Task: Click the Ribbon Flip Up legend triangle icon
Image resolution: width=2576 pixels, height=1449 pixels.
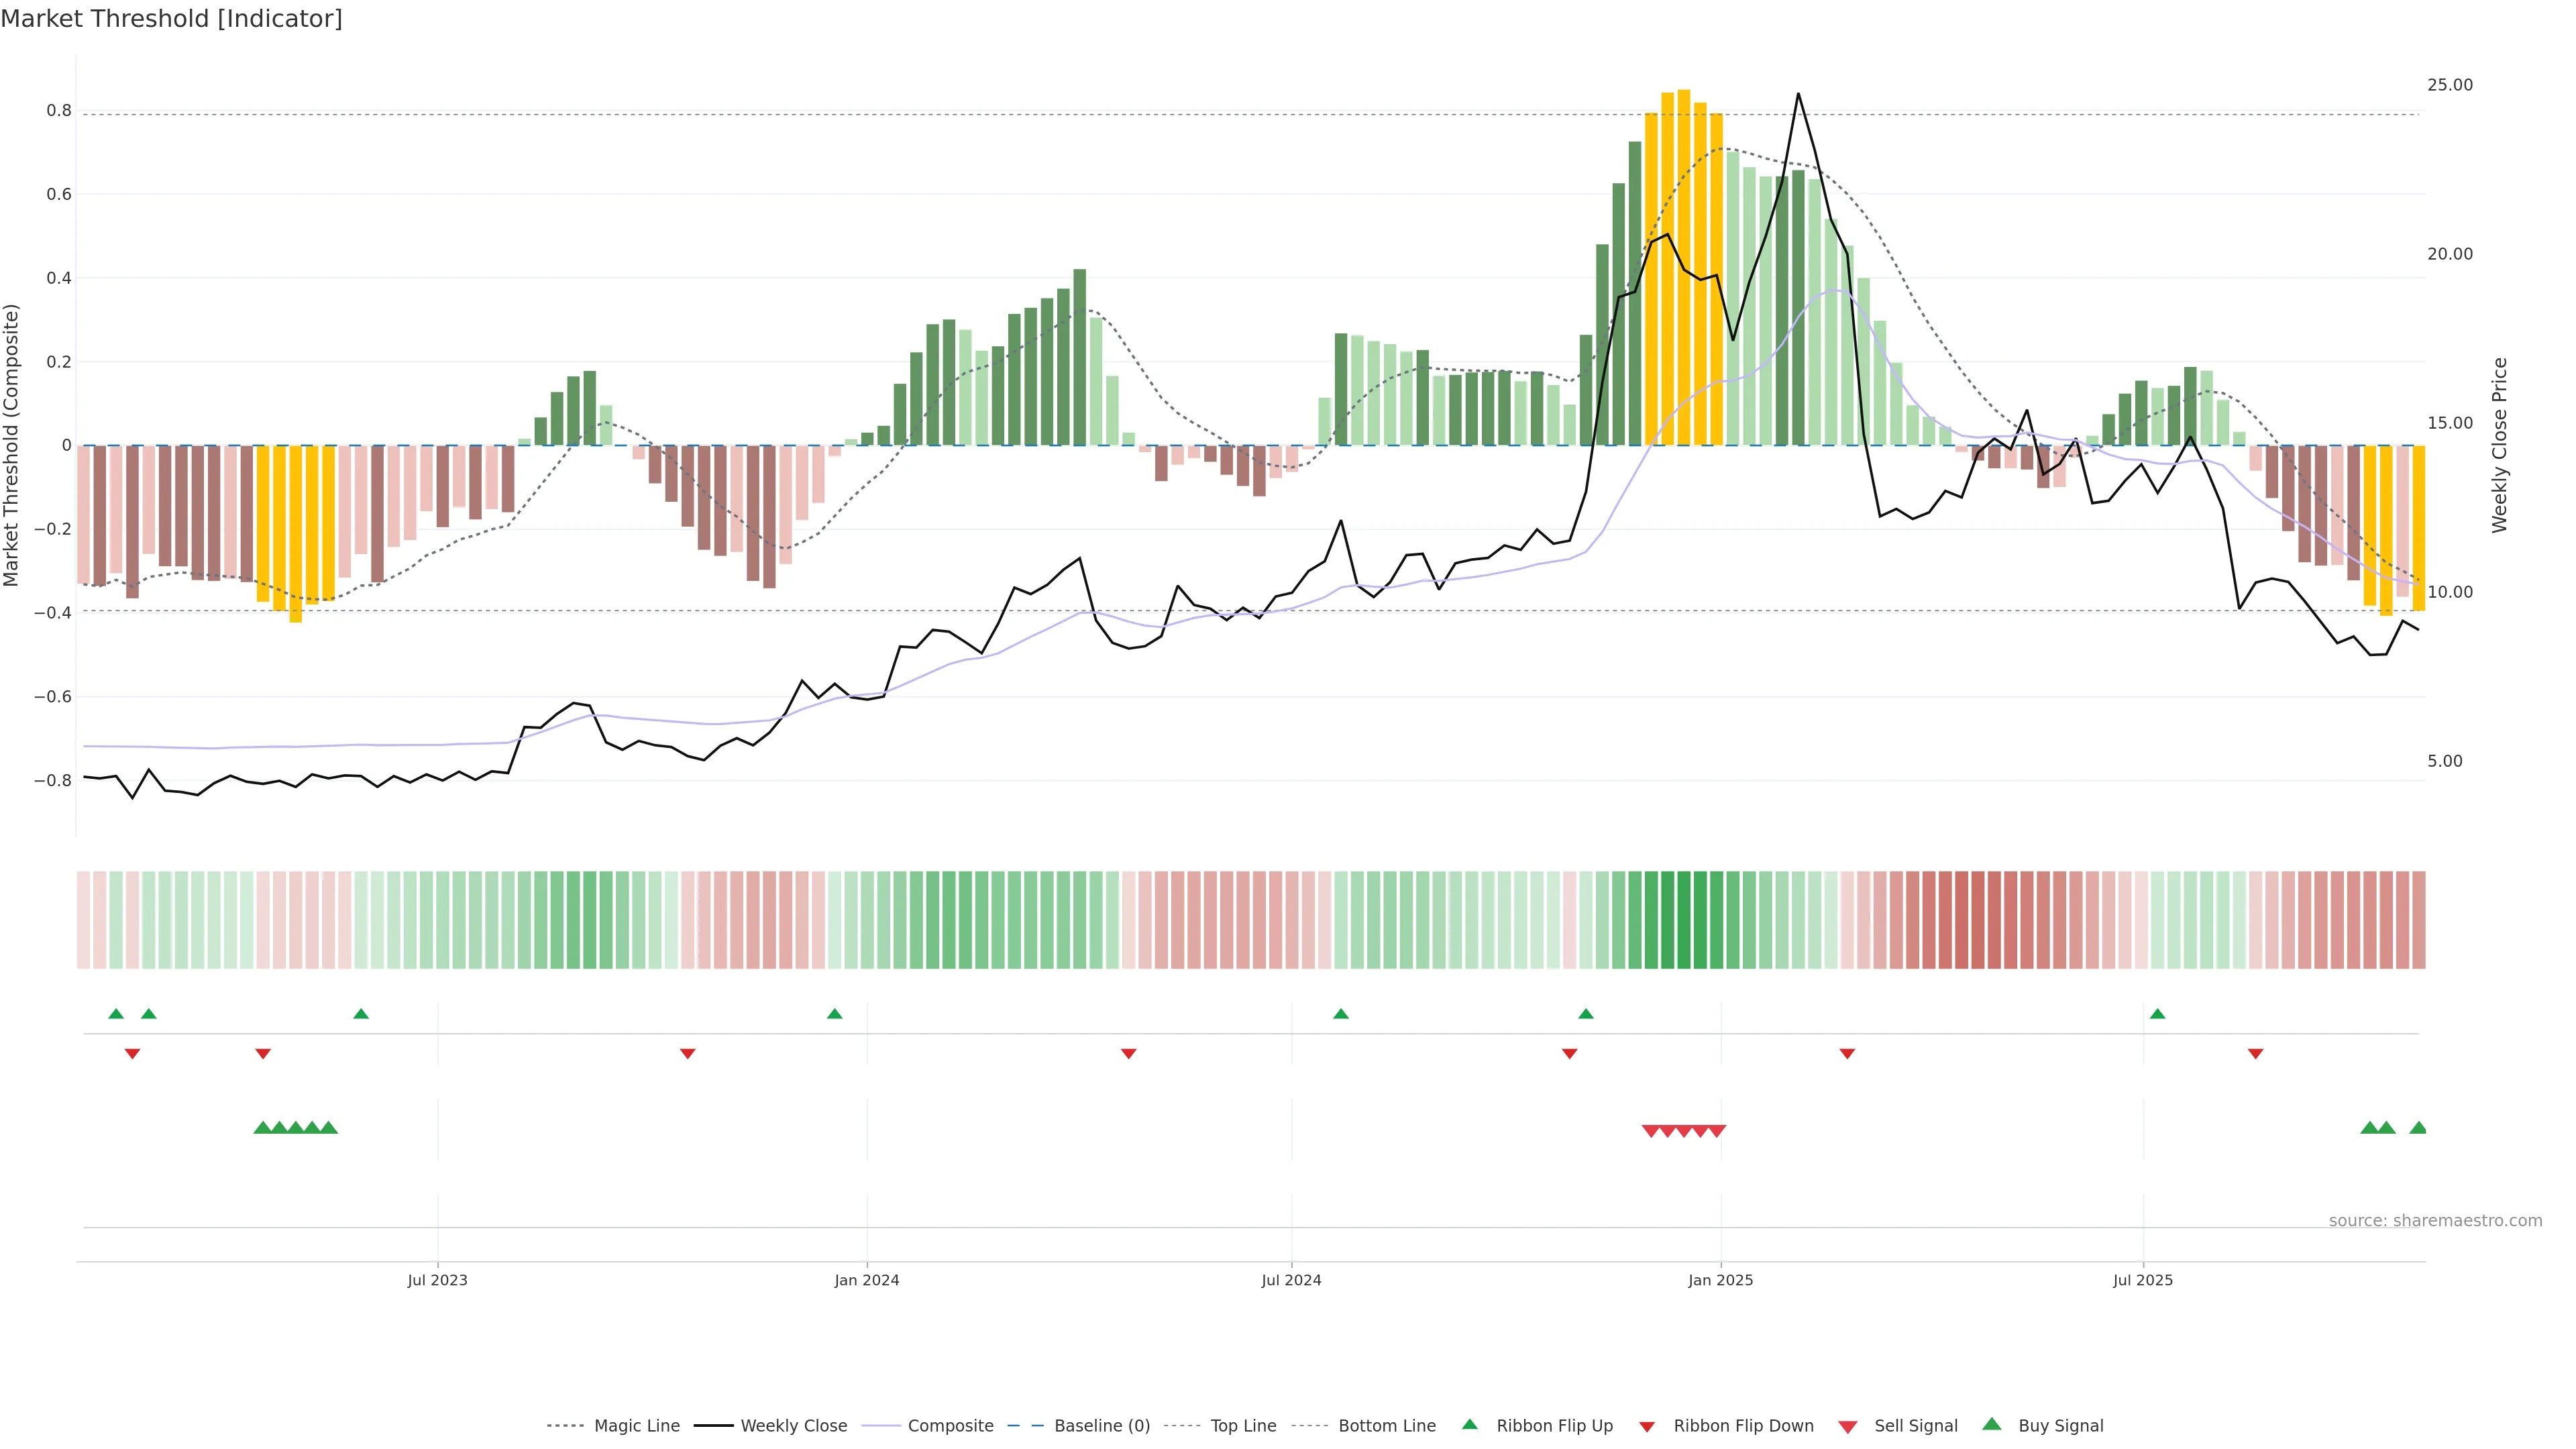Action: click(x=1469, y=1424)
